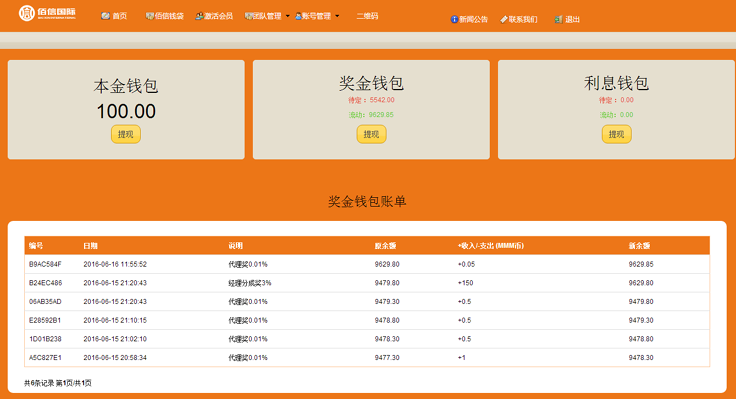The width and height of the screenshot is (736, 399).
Task: Select original balance 9477.30
Action: pyautogui.click(x=387, y=358)
